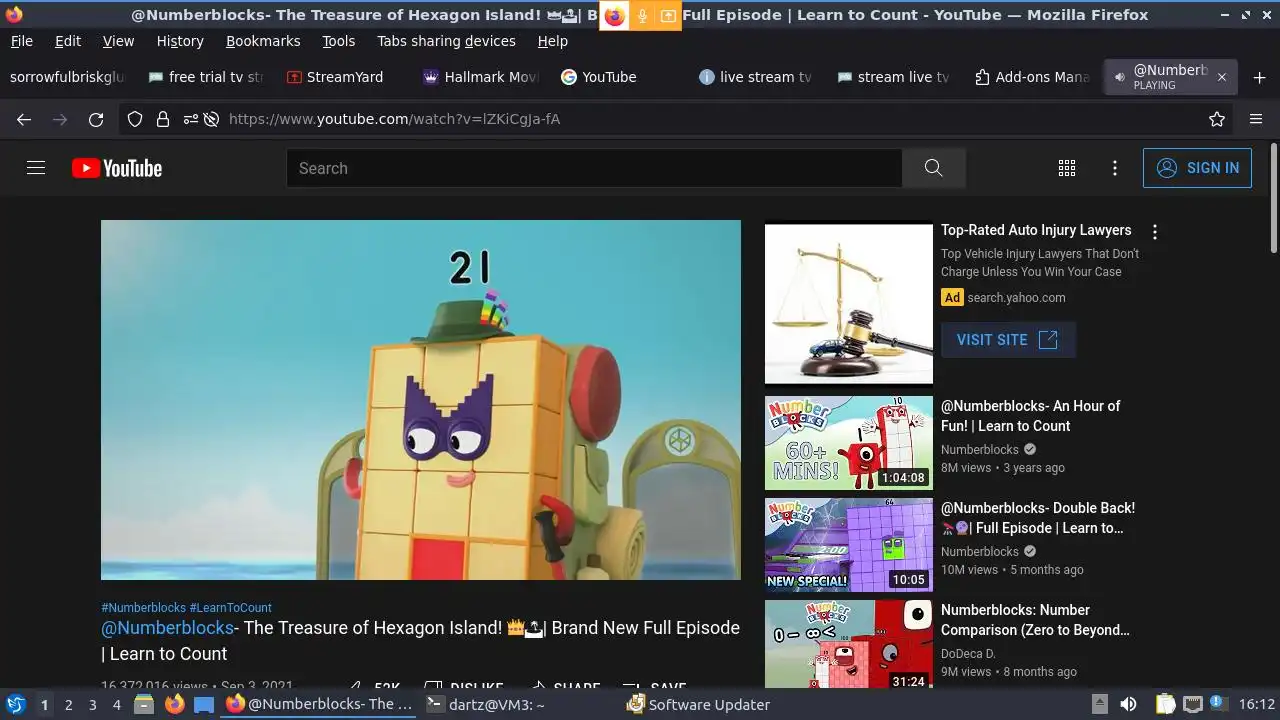Mute the playing Numberblocks tab
This screenshot has height=720, width=1280.
coord(1119,77)
